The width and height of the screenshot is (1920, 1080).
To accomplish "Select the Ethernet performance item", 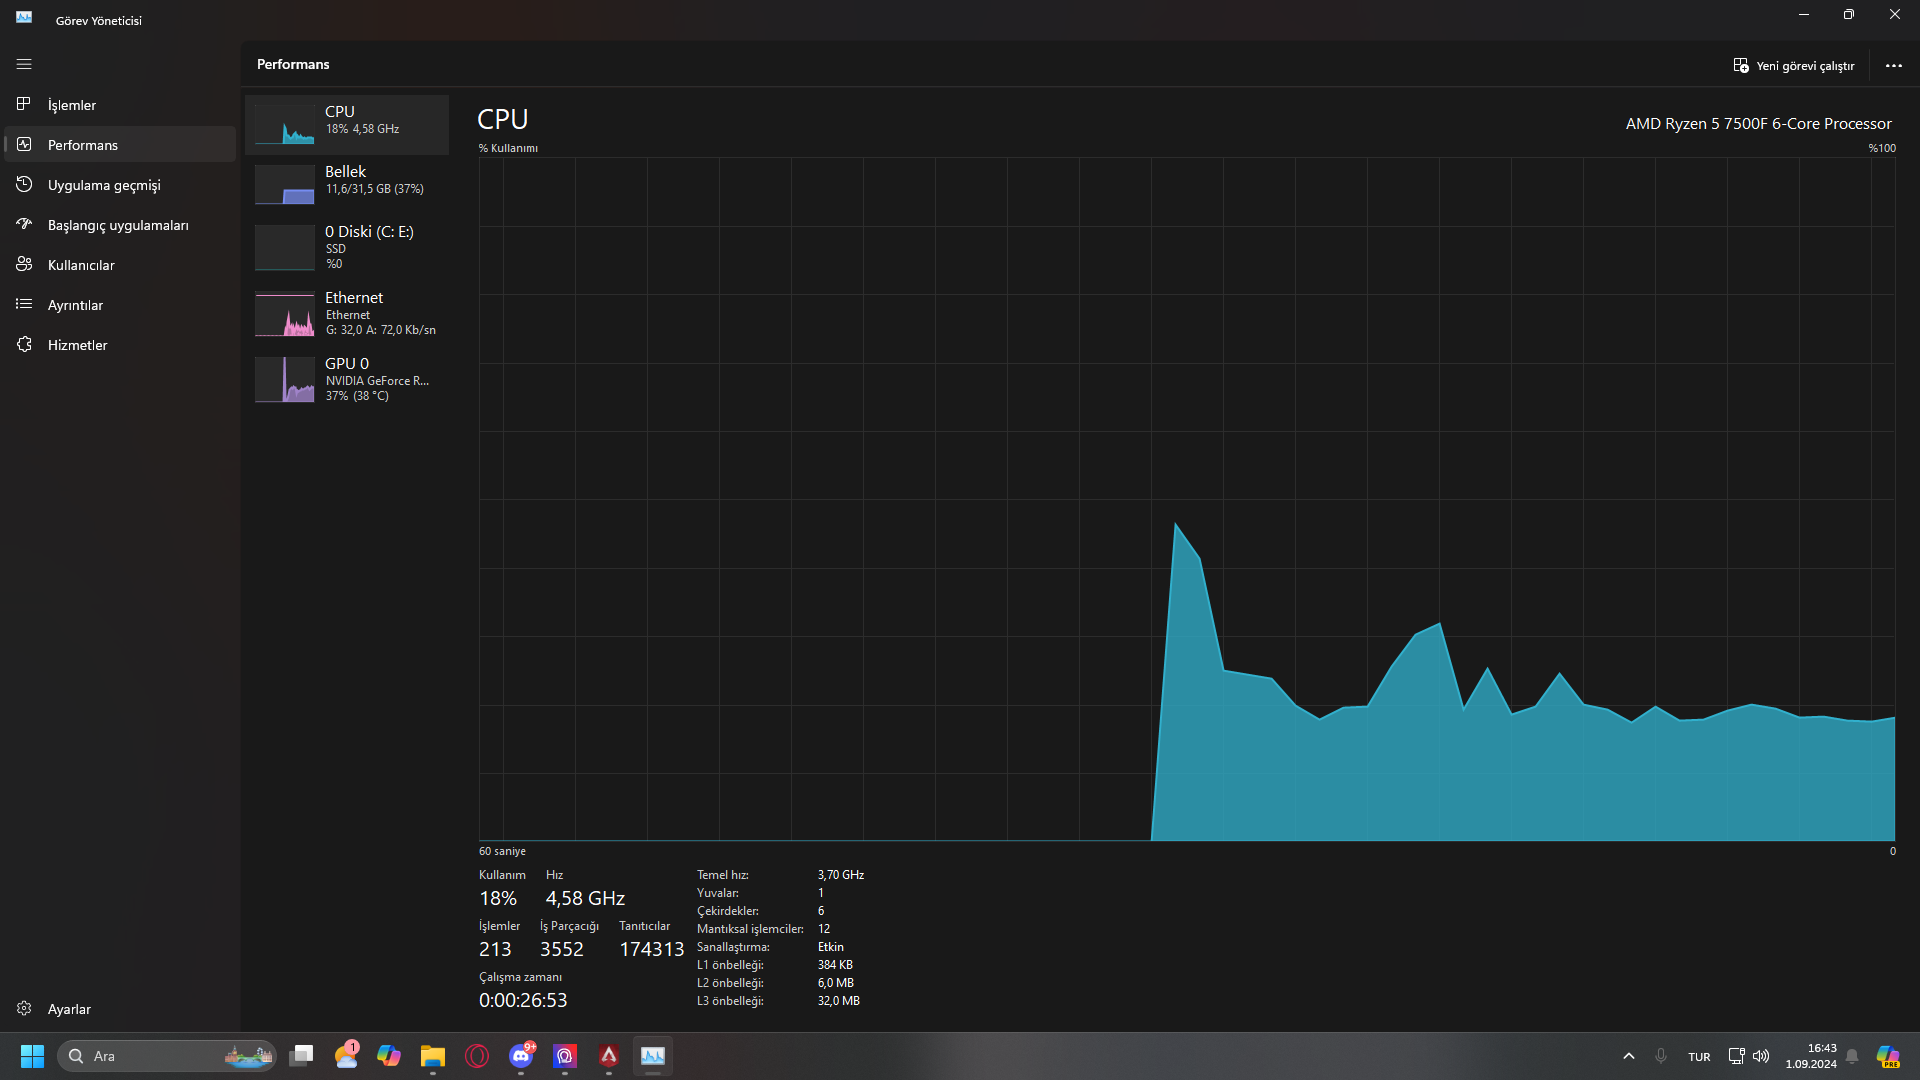I will click(347, 313).
